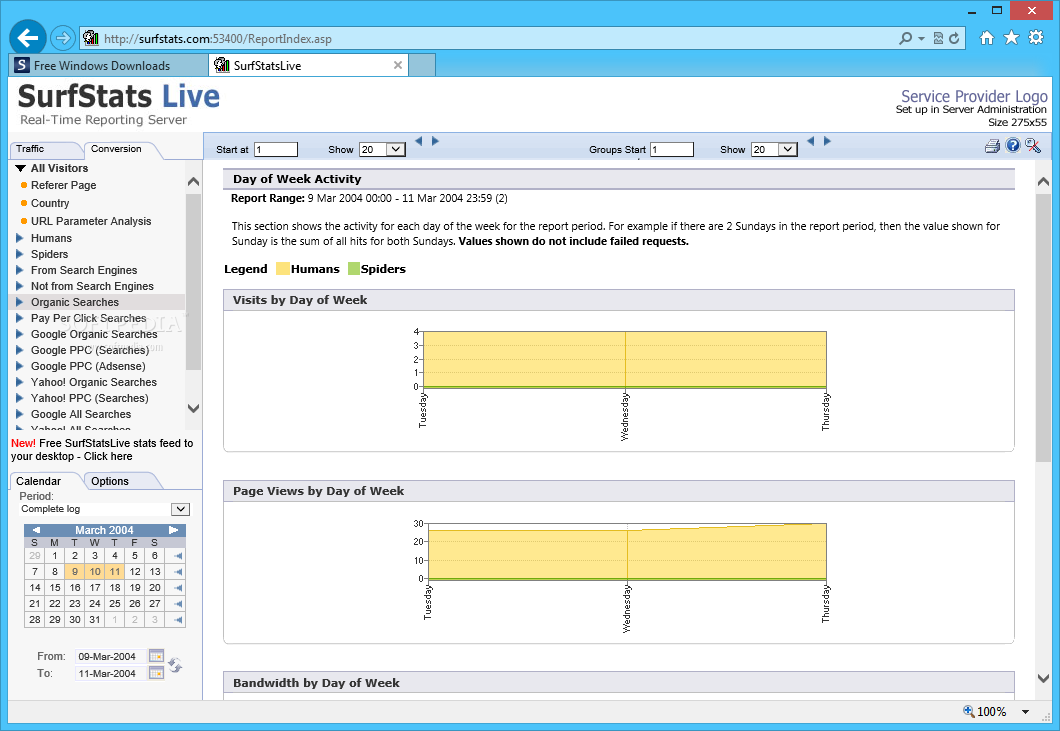Select March 17 in the calendar
1060x731 pixels.
pos(95,588)
